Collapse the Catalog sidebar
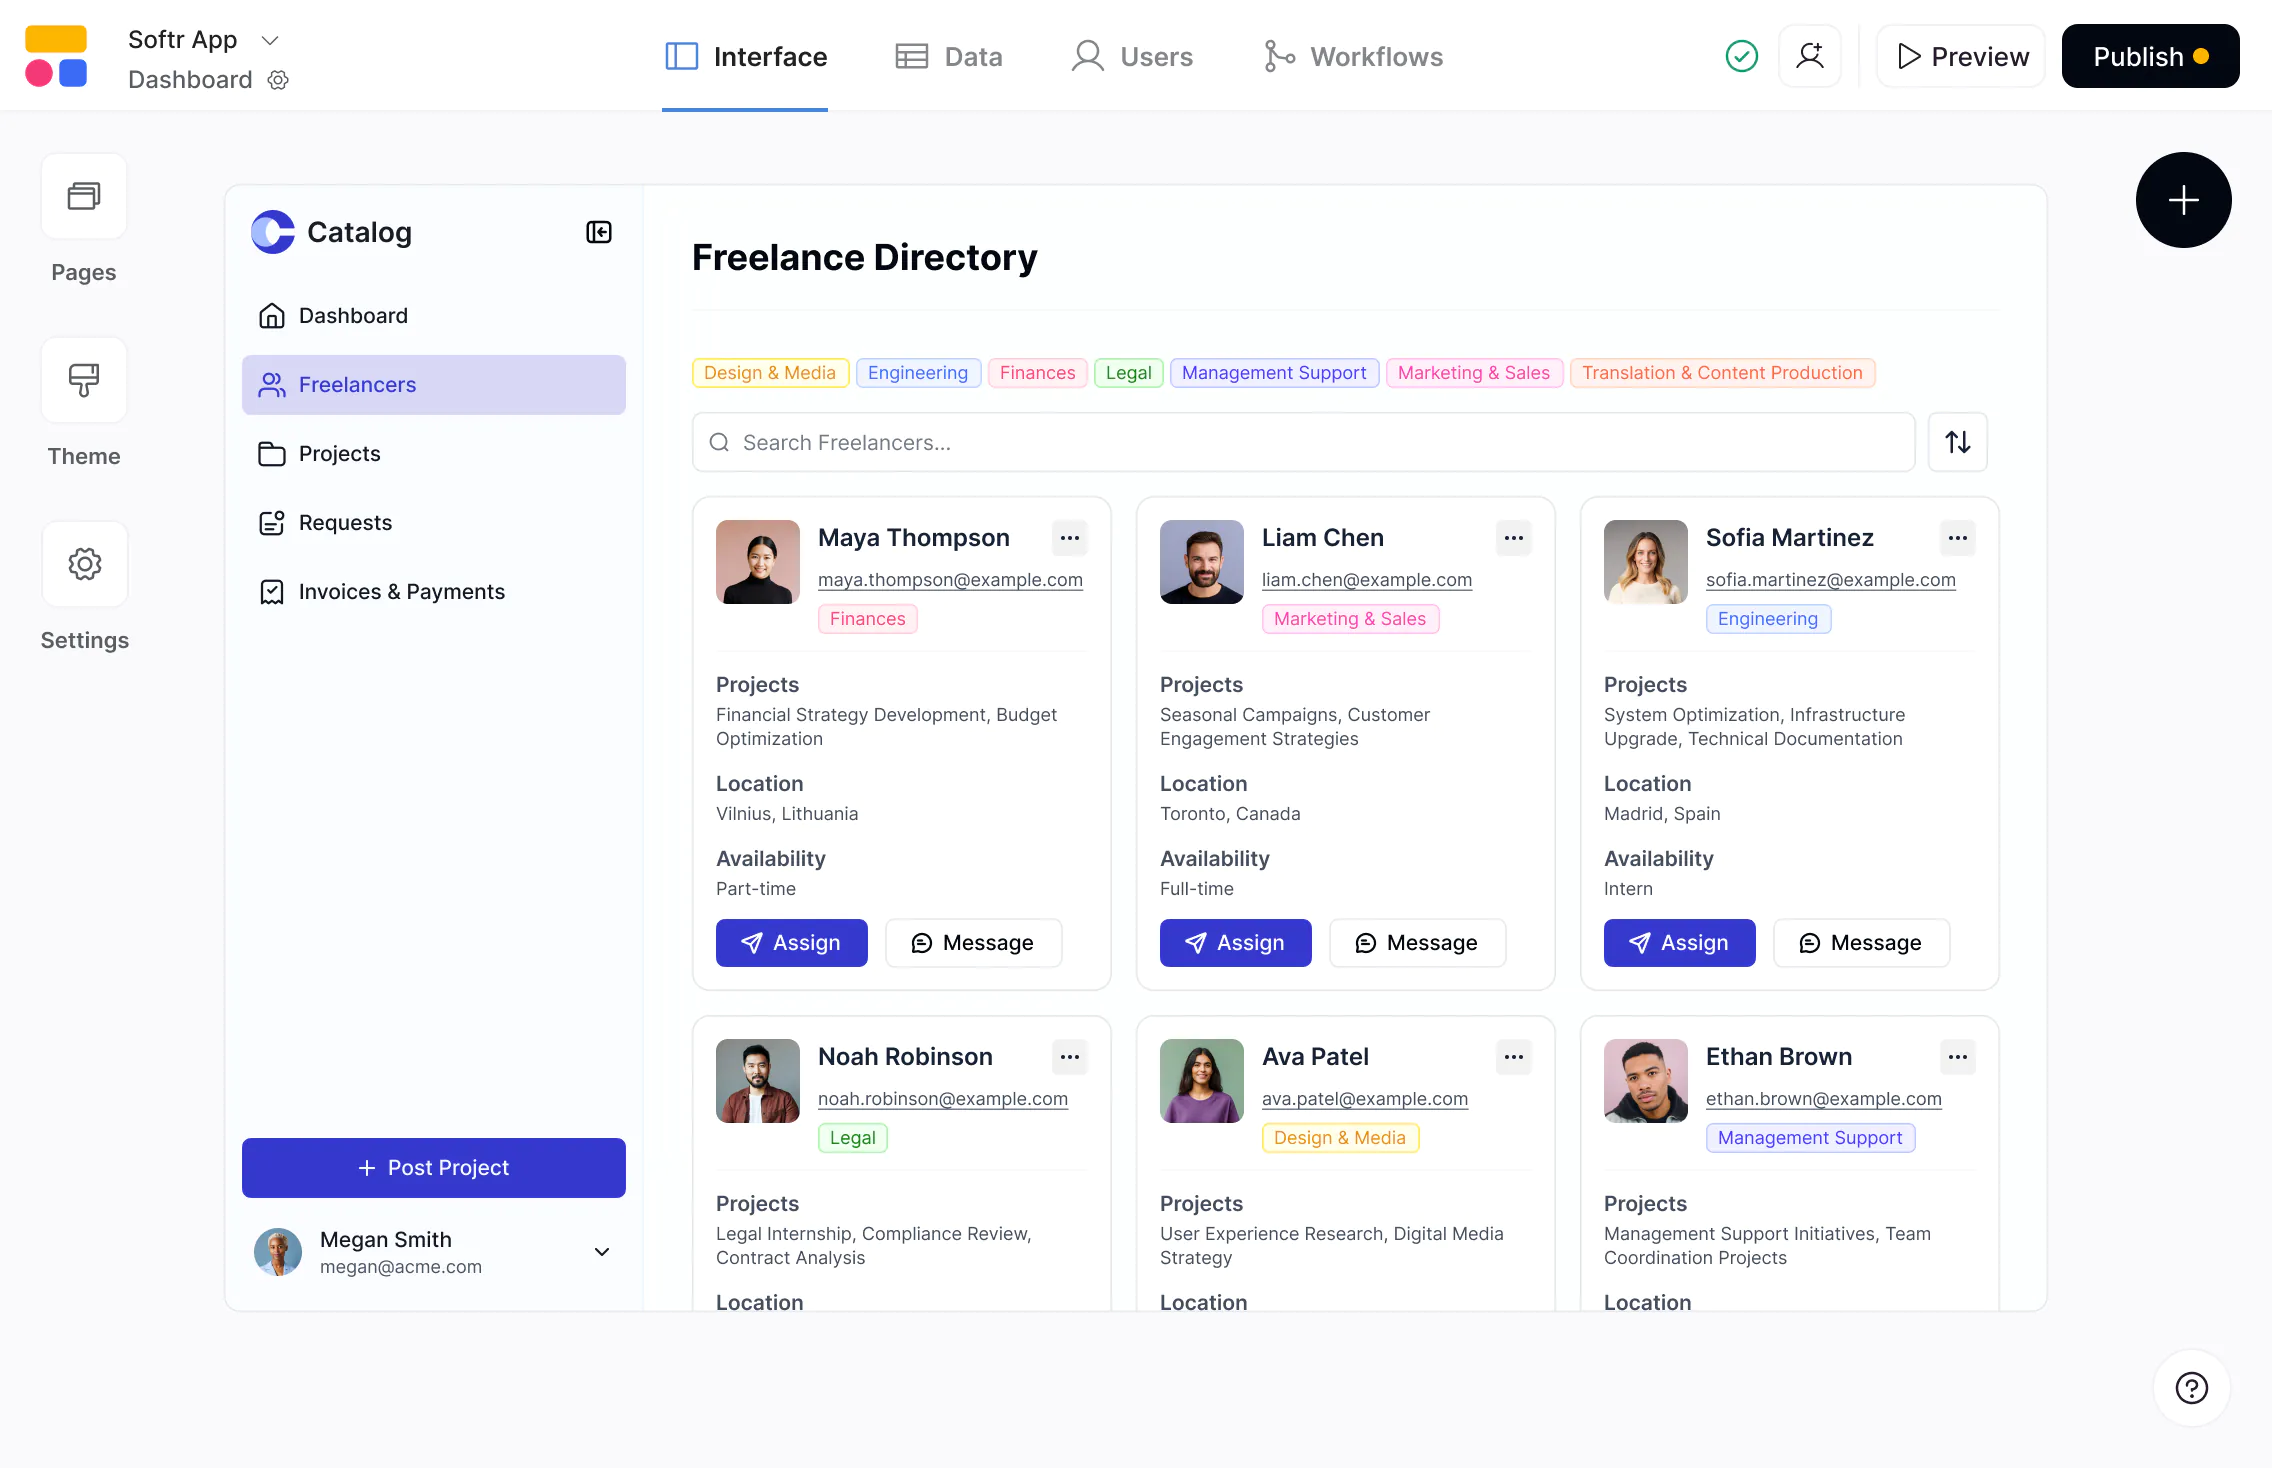The width and height of the screenshot is (2272, 1468). pos(598,231)
